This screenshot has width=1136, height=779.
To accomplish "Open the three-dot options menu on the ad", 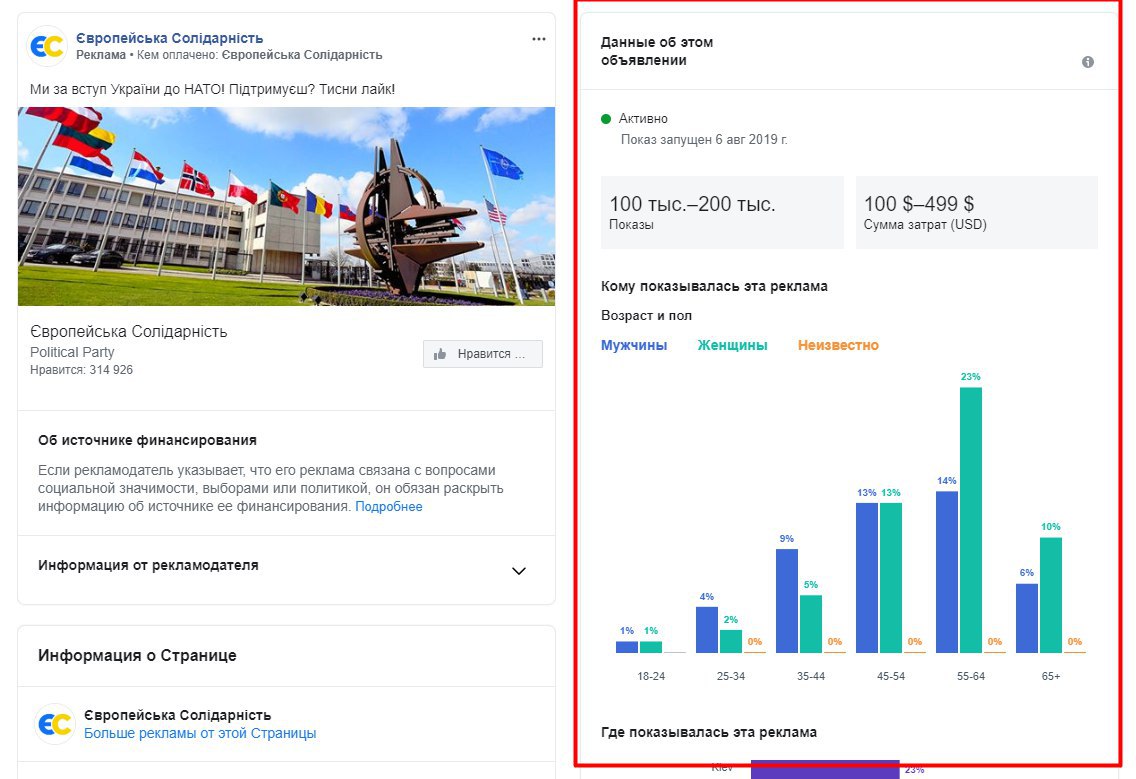I will 538,39.
